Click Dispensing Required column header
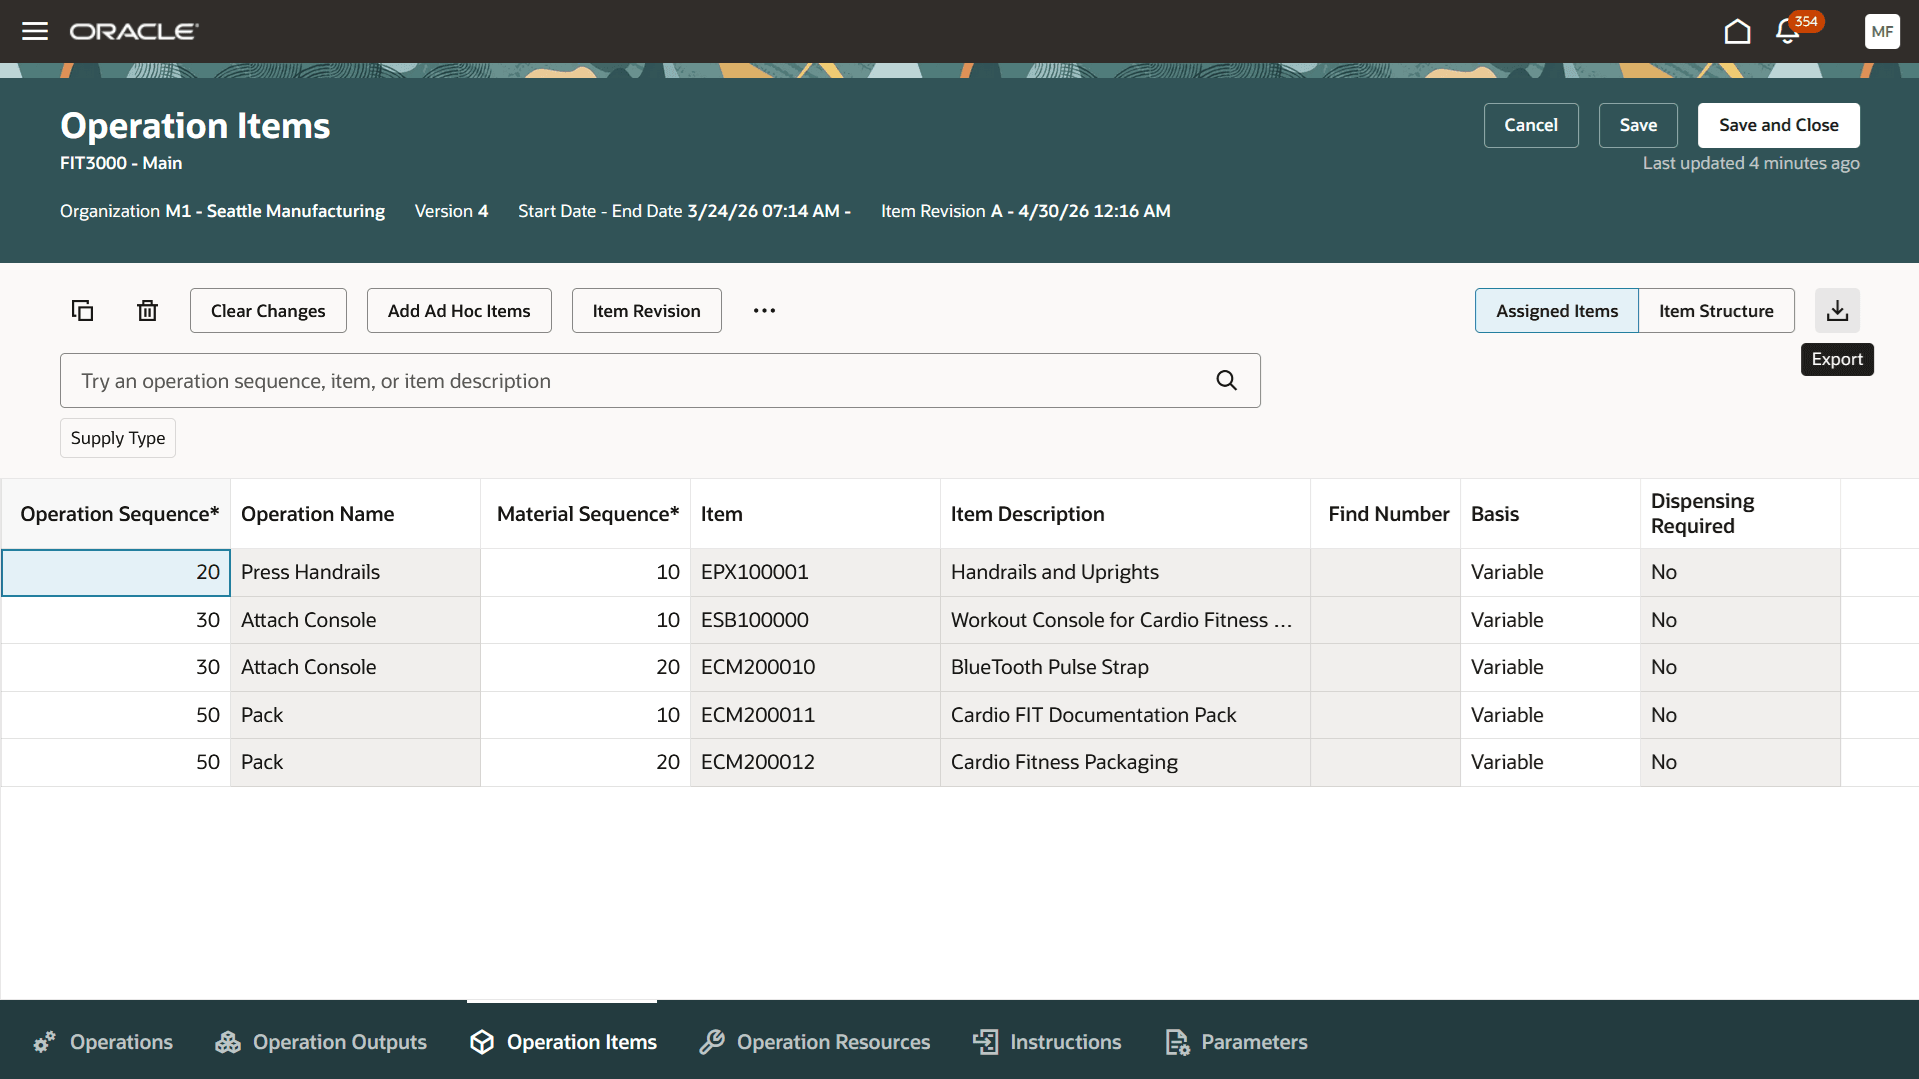This screenshot has width=1919, height=1079. (1741, 514)
